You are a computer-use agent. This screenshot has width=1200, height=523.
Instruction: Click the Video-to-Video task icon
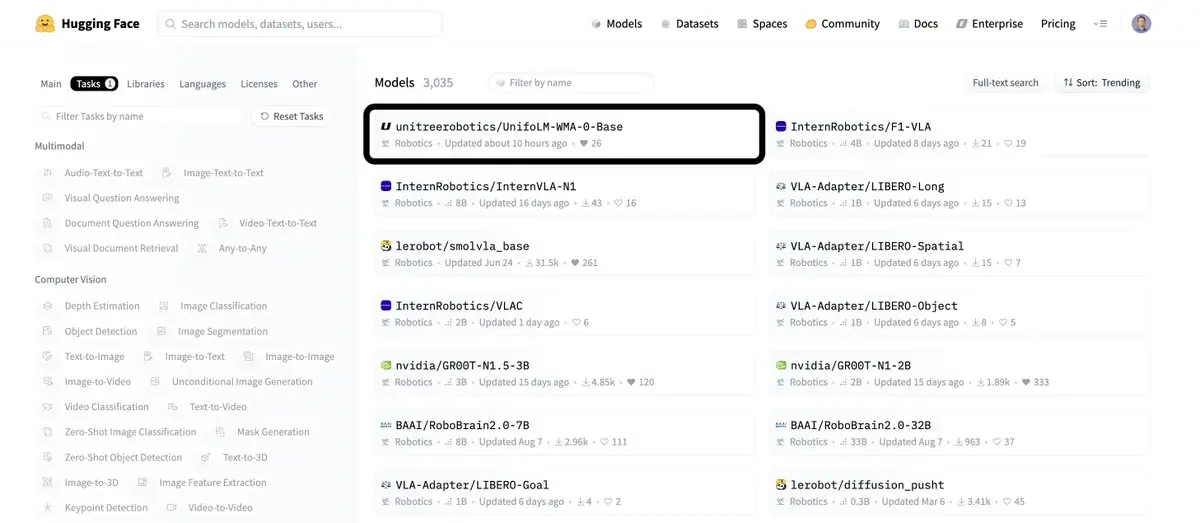tap(172, 507)
